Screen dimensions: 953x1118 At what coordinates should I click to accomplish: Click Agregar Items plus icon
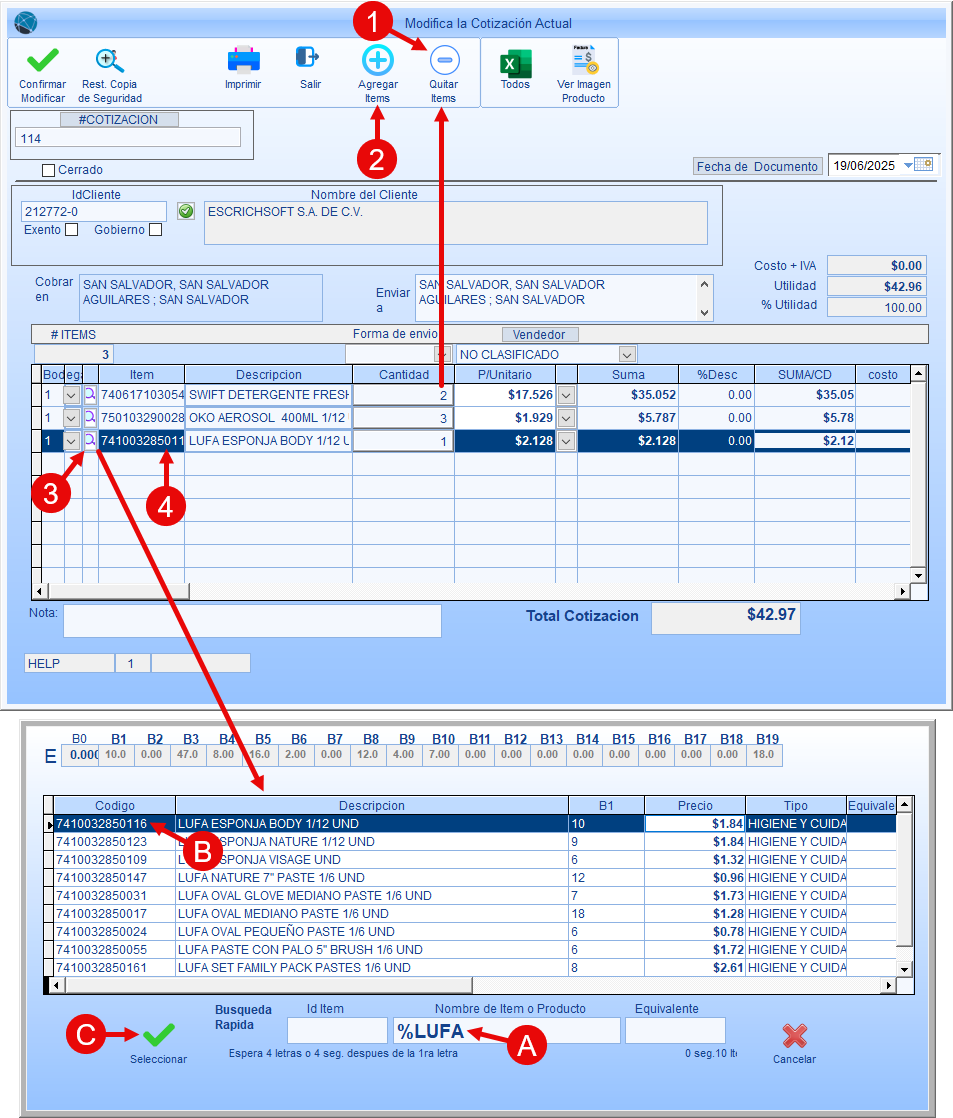(x=378, y=60)
